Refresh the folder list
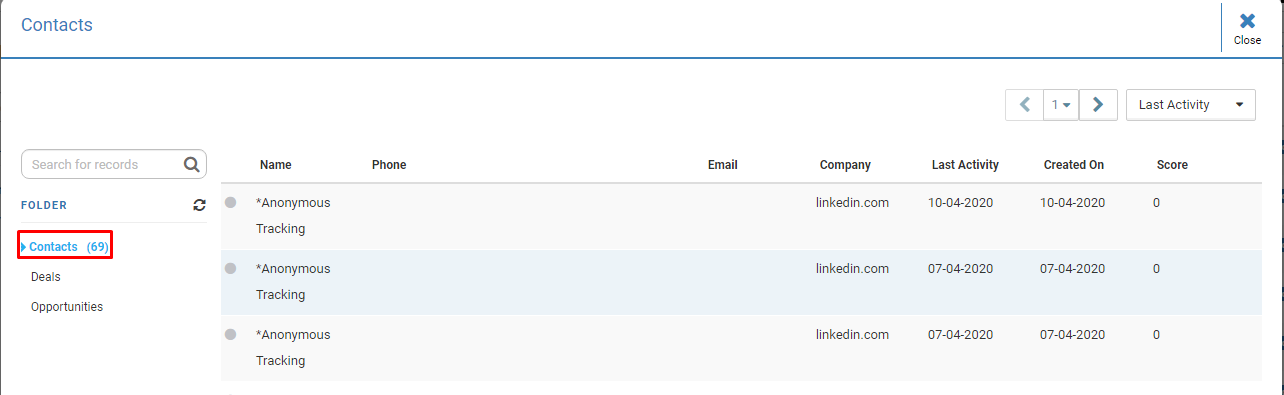 [x=199, y=205]
